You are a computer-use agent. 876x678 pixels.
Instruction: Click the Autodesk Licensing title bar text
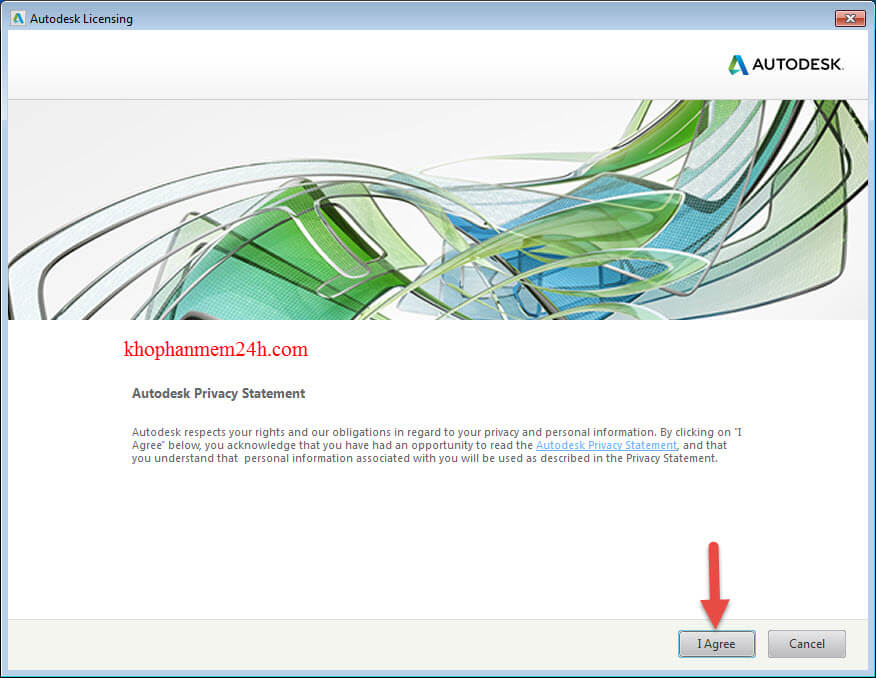(x=81, y=19)
